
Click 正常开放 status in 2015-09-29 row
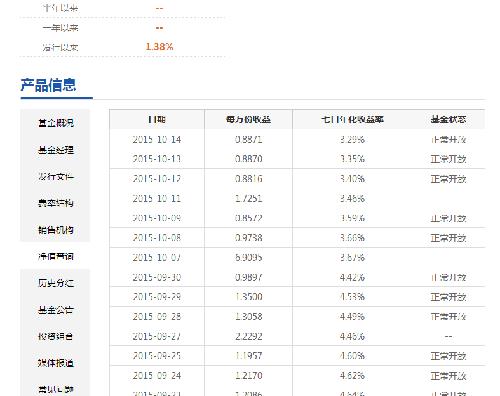pyautogui.click(x=448, y=297)
